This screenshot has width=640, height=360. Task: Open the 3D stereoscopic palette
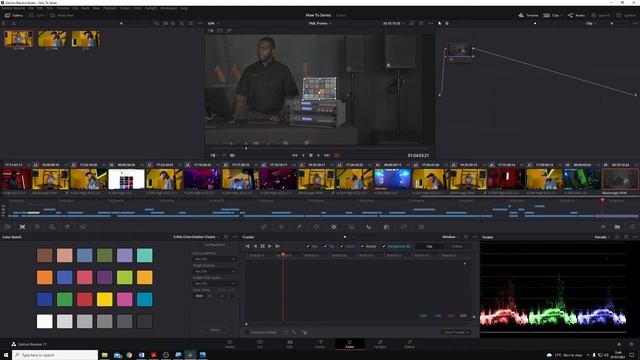421,227
